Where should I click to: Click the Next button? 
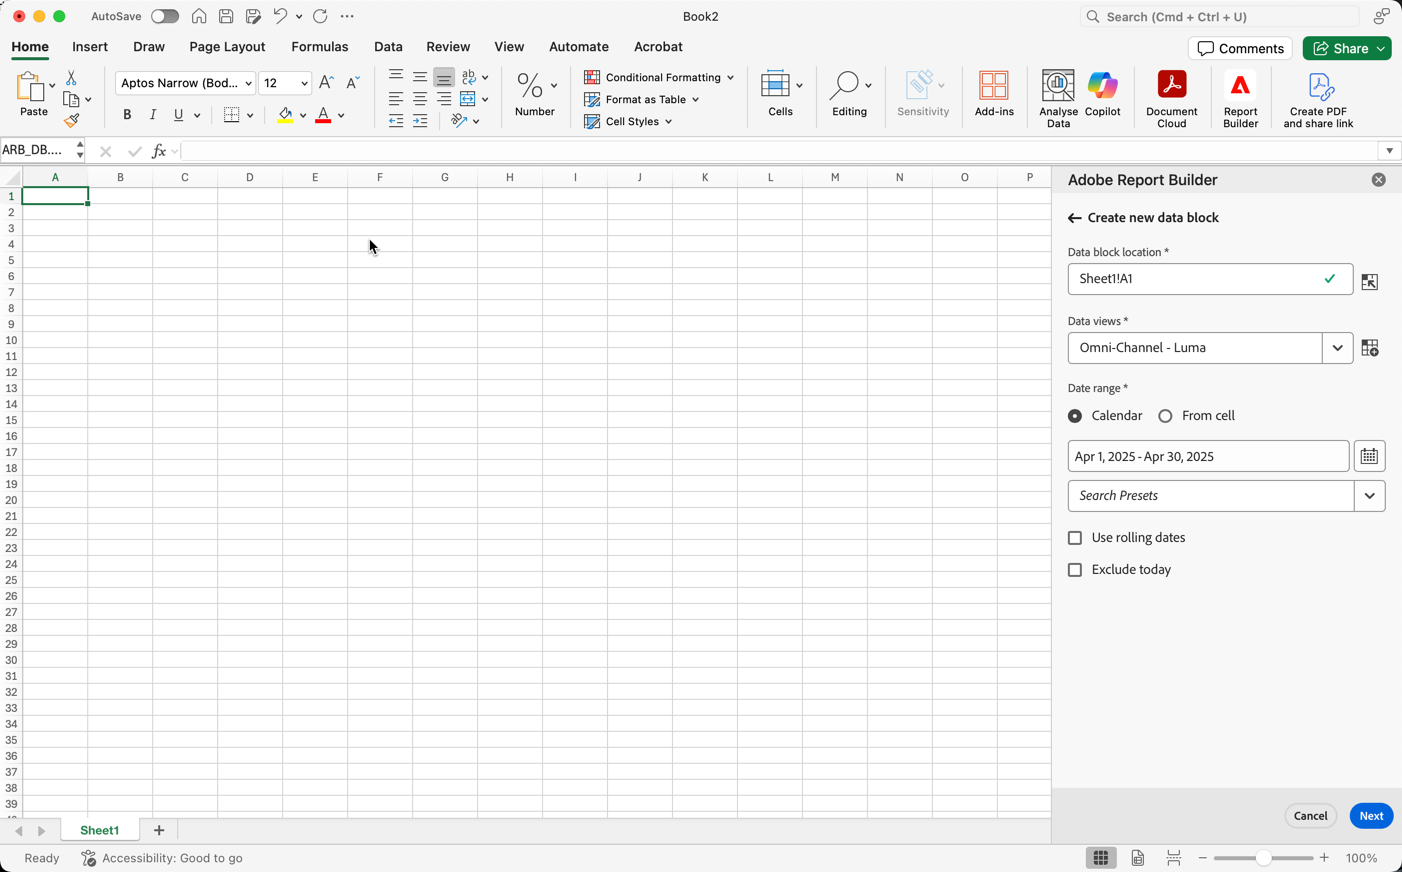click(x=1371, y=816)
